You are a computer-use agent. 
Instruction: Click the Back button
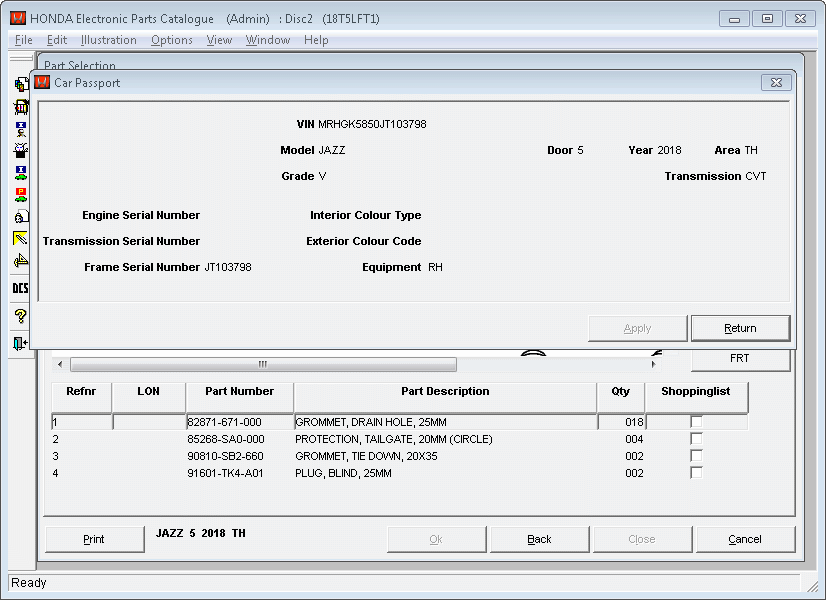539,539
